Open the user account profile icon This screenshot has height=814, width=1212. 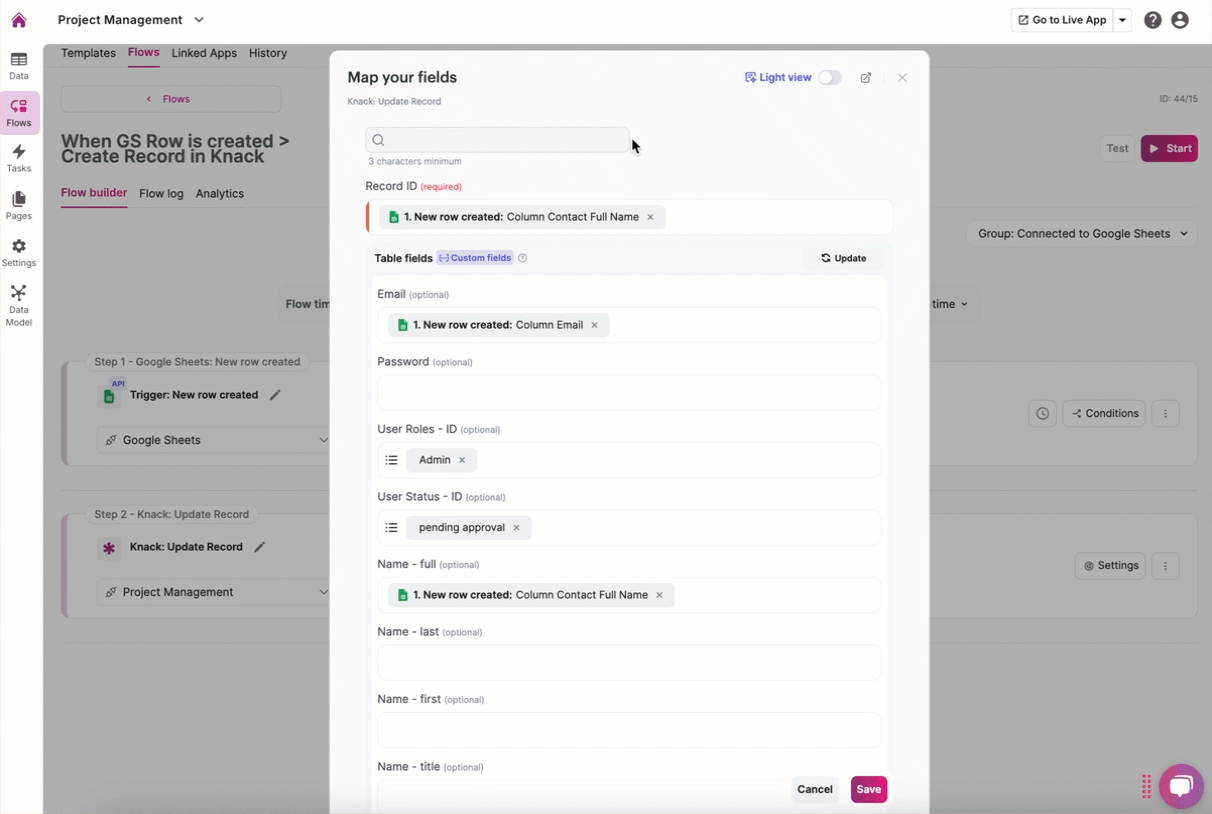point(1180,20)
